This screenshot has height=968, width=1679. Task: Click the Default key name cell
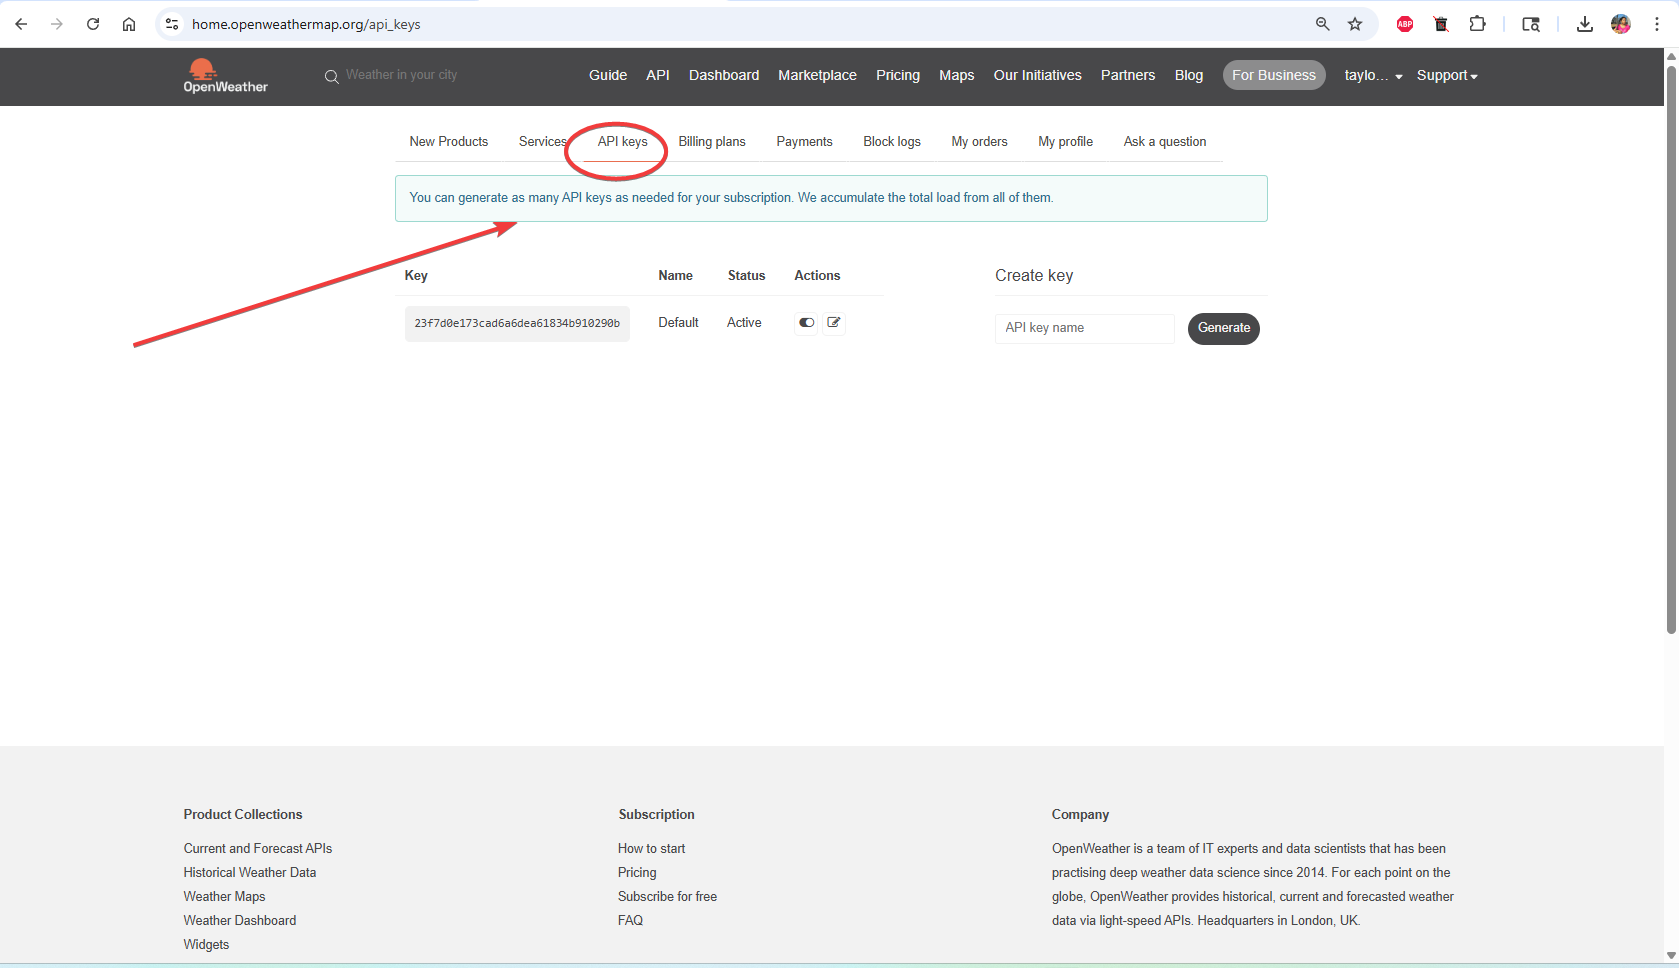[x=678, y=322]
